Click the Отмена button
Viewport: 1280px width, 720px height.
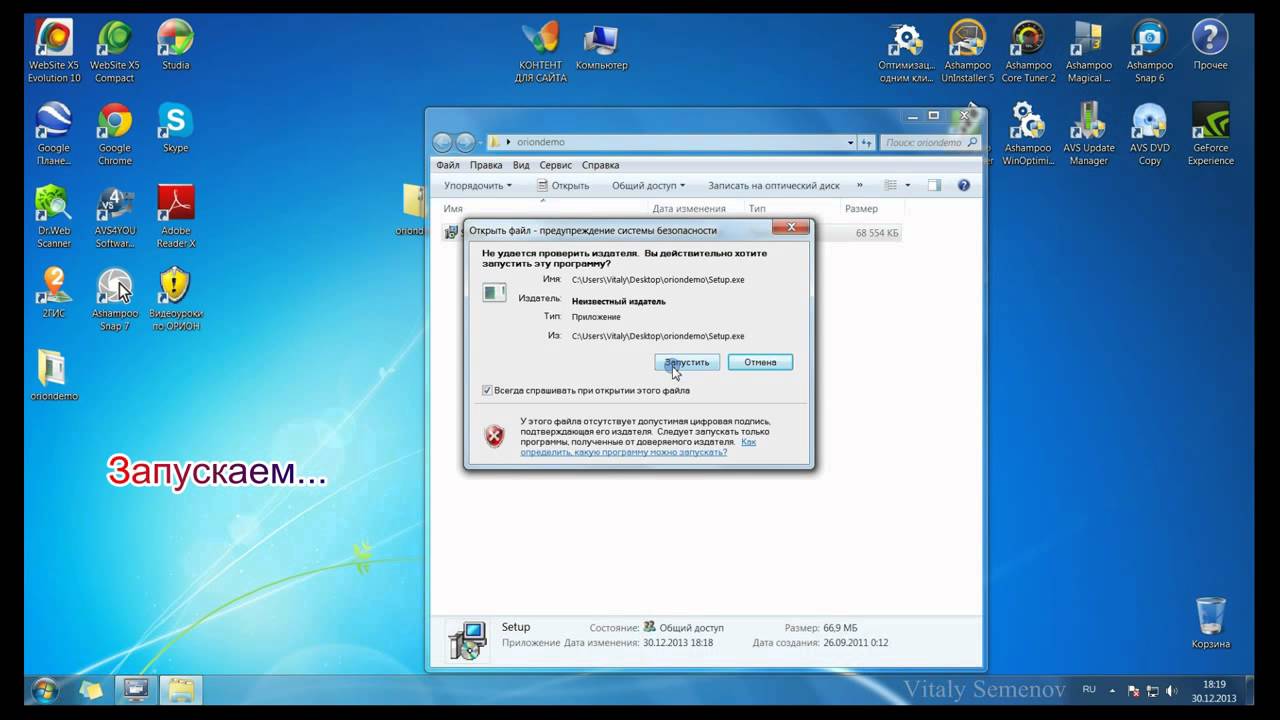pos(760,362)
